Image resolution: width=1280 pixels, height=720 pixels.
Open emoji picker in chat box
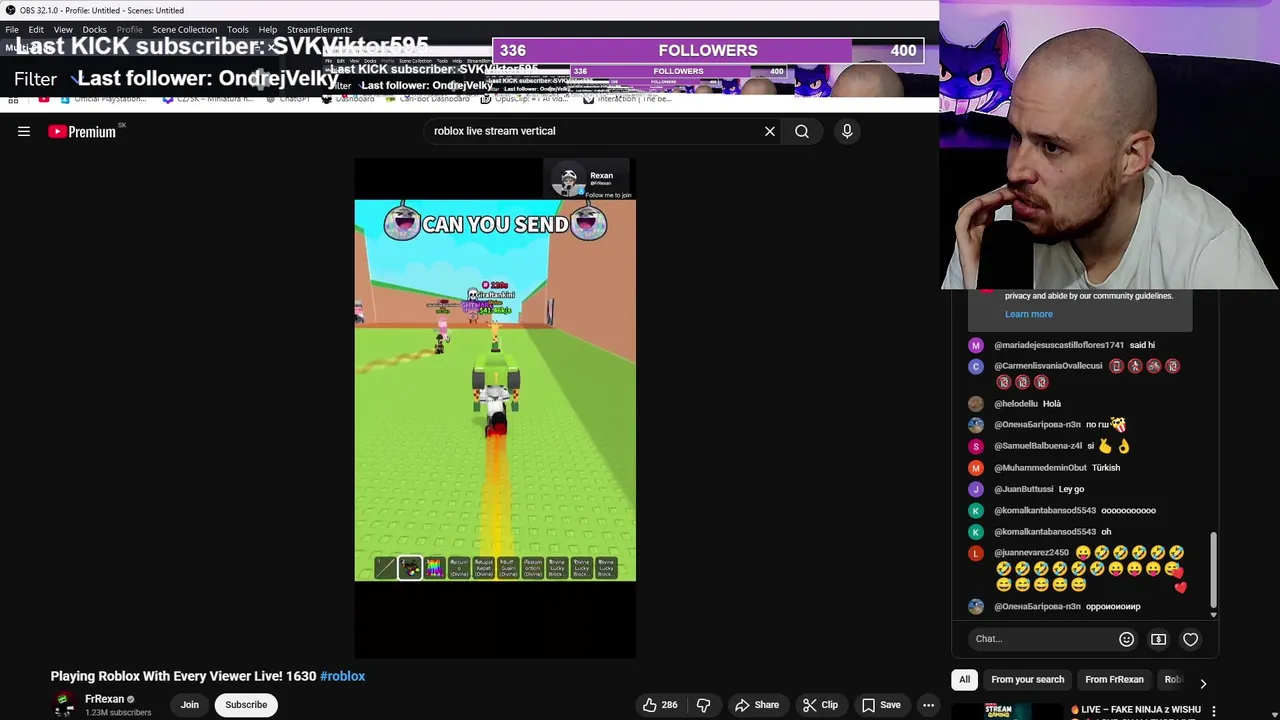(1126, 639)
